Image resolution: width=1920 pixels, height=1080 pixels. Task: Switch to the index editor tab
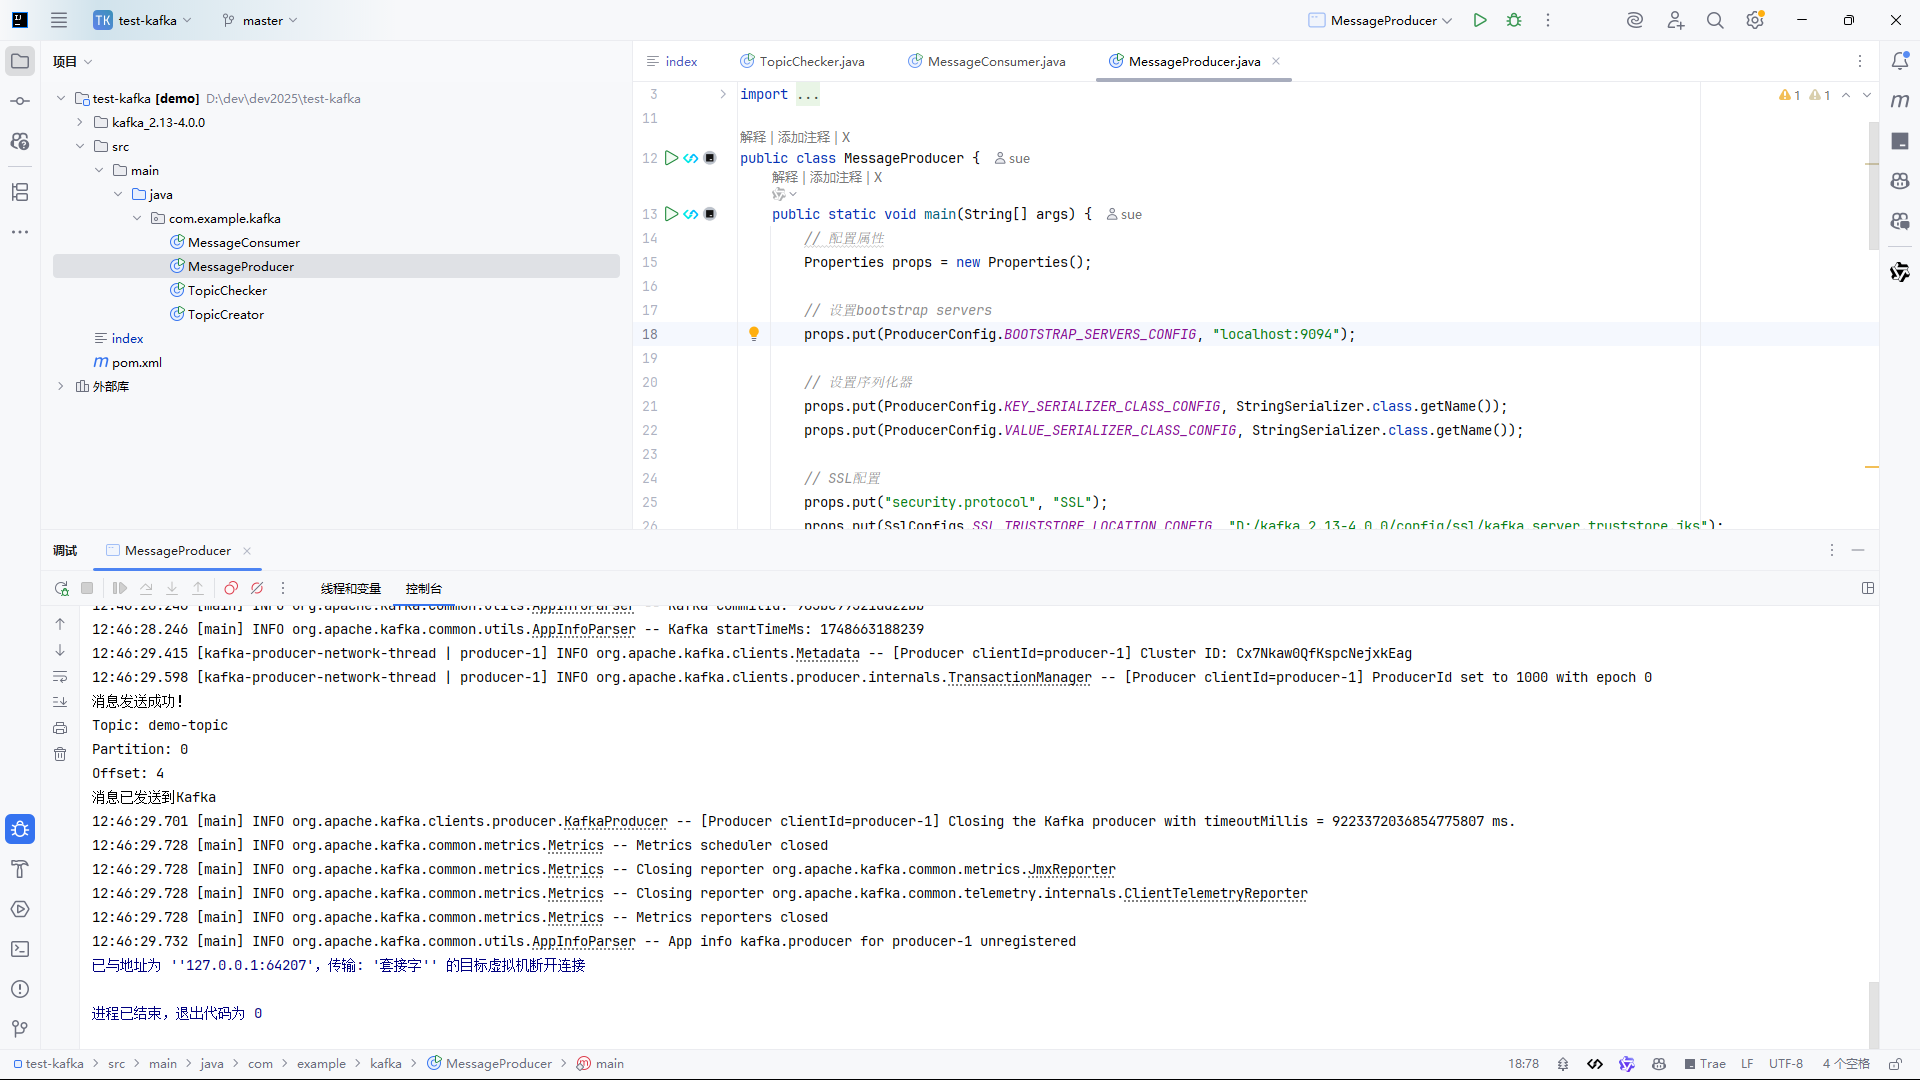tap(671, 61)
